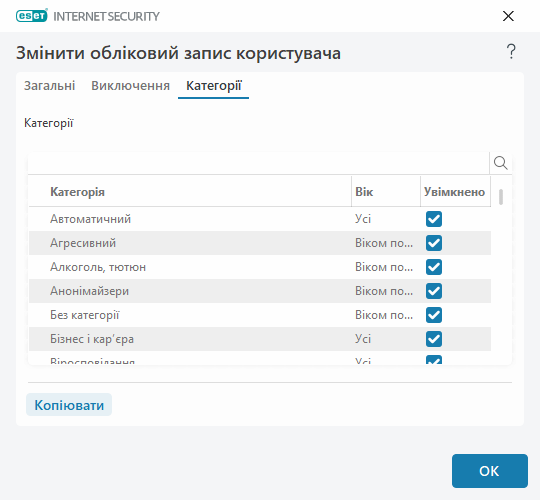
Task: Toggle the Агресивний enabled checkbox
Action: coord(434,243)
